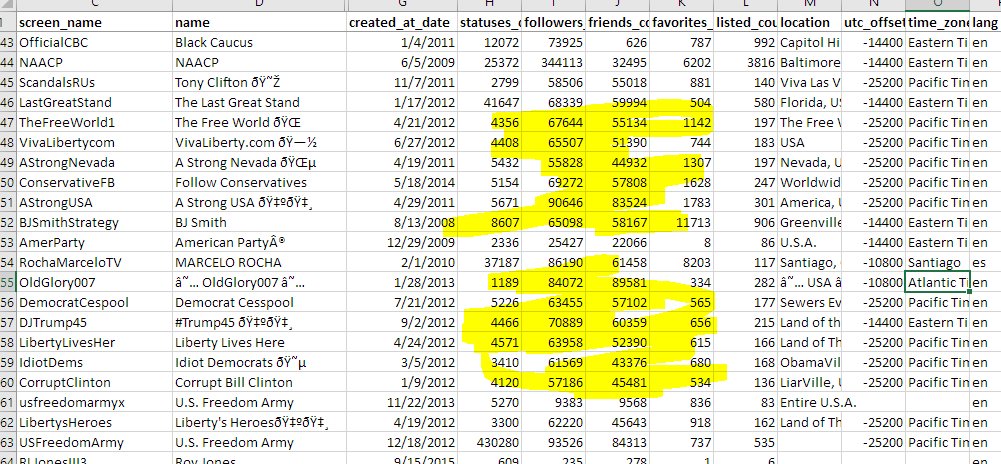Select friends value 89581
Viewport: 1001px width, 464px height.
[x=618, y=283]
